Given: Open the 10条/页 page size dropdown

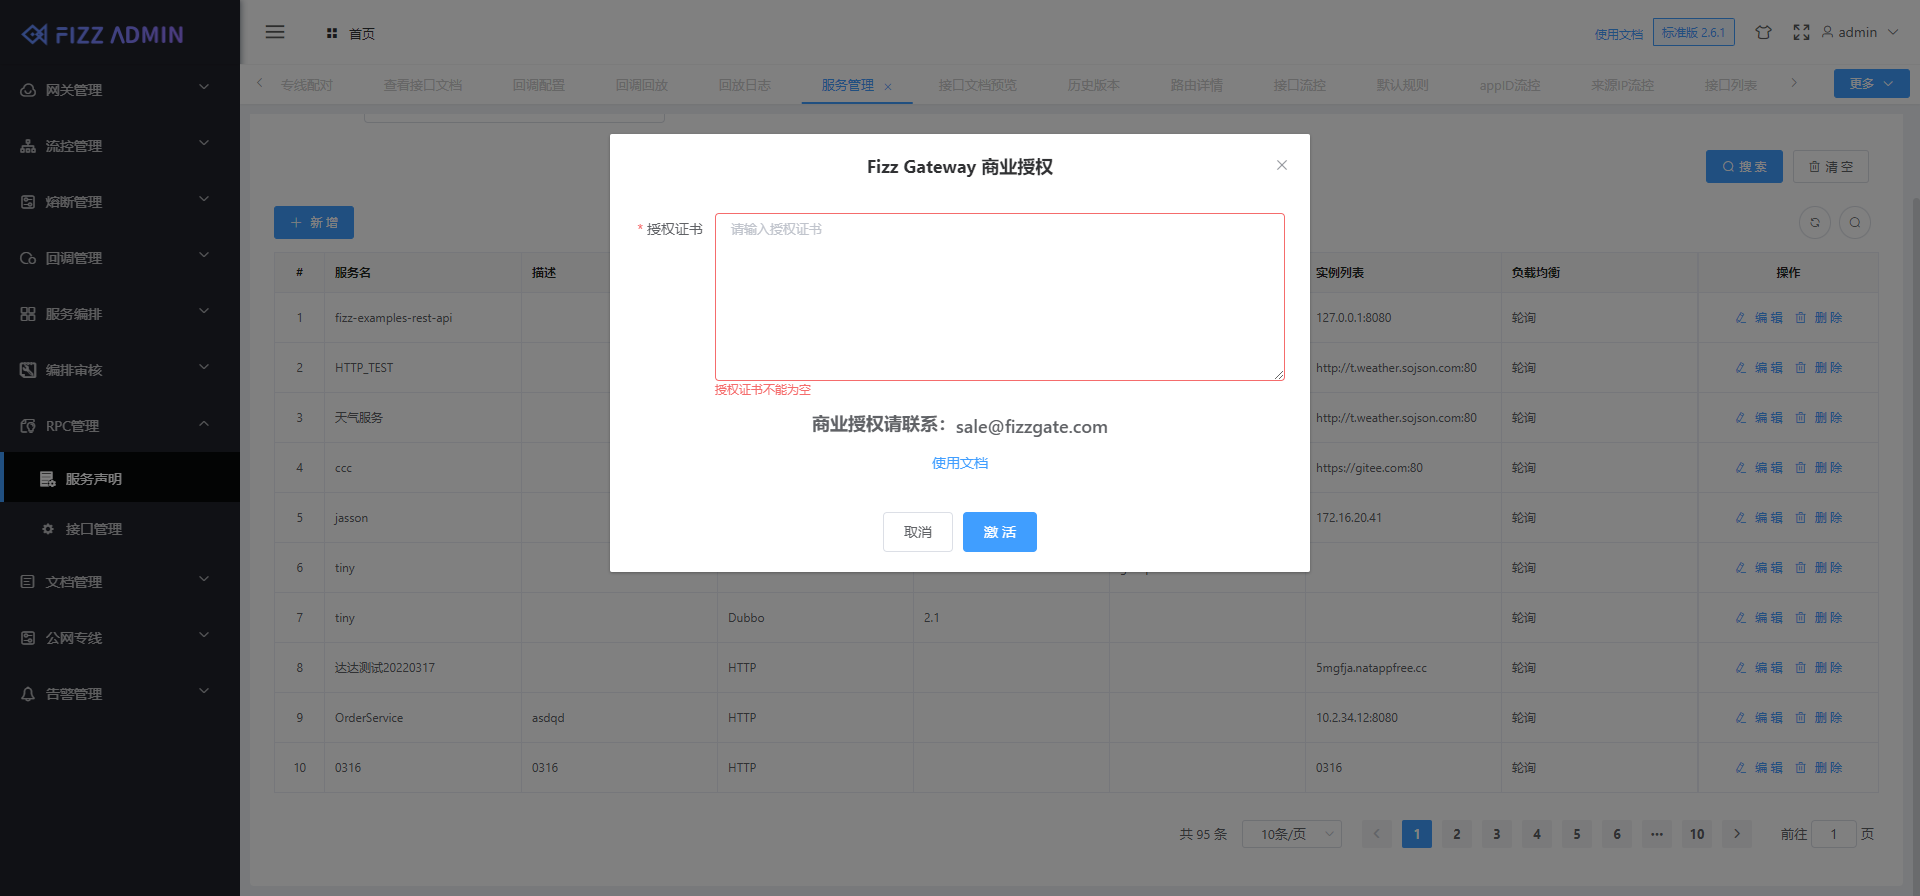Looking at the screenshot, I should 1292,834.
